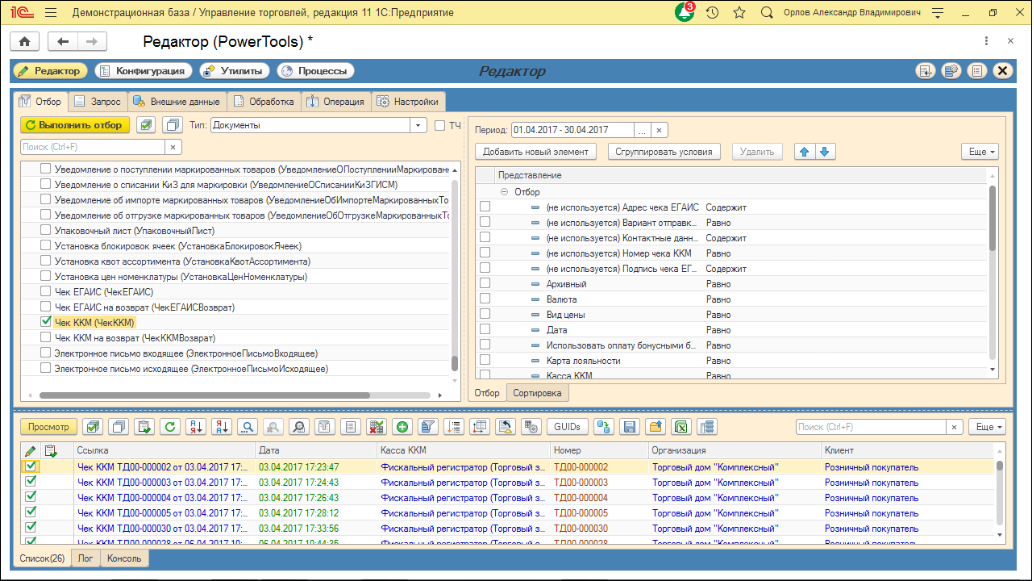Image resolution: width=1034 pixels, height=581 pixels.
Task: Check the Валюта filter row checkbox
Action: click(485, 299)
